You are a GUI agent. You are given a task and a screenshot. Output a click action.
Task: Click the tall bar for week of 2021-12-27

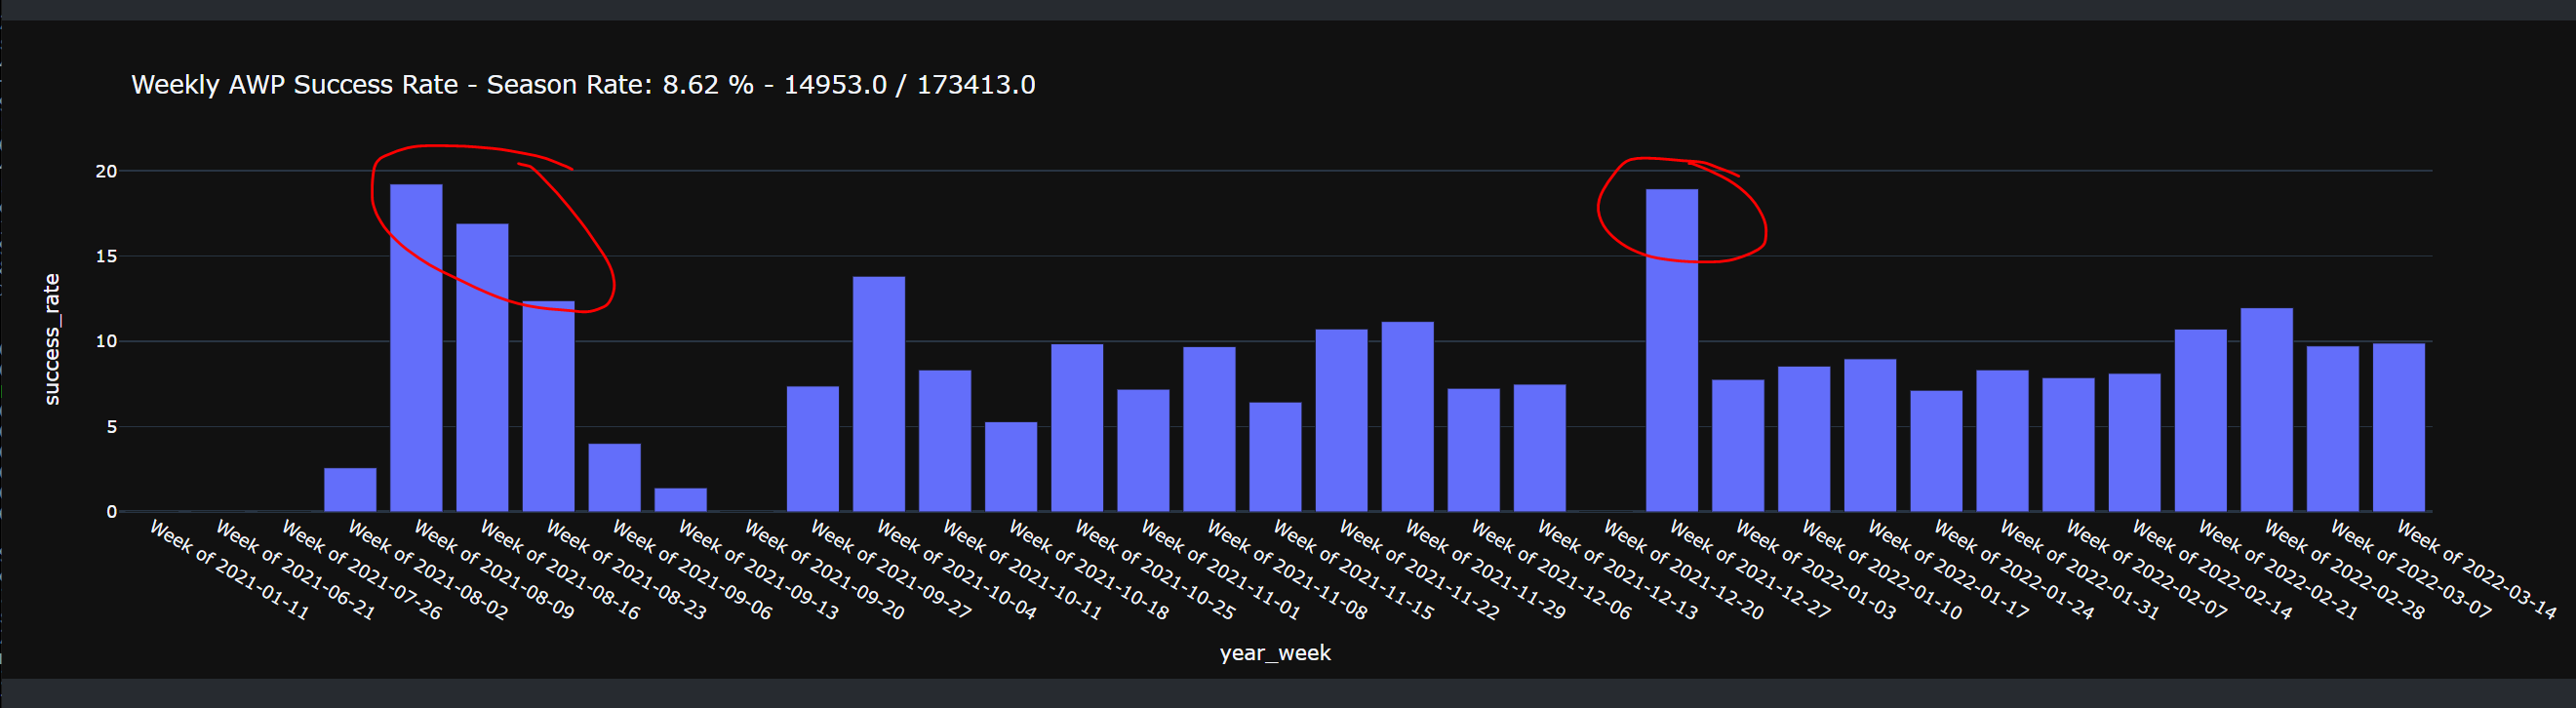pyautogui.click(x=1671, y=350)
